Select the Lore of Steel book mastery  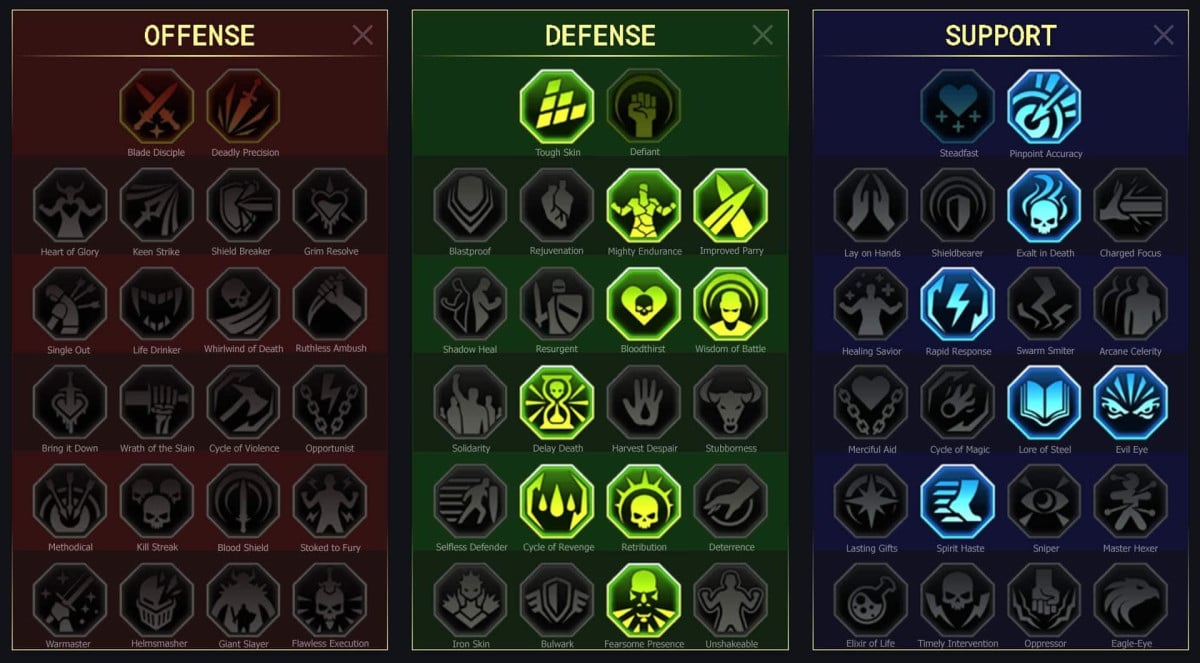[1045, 403]
